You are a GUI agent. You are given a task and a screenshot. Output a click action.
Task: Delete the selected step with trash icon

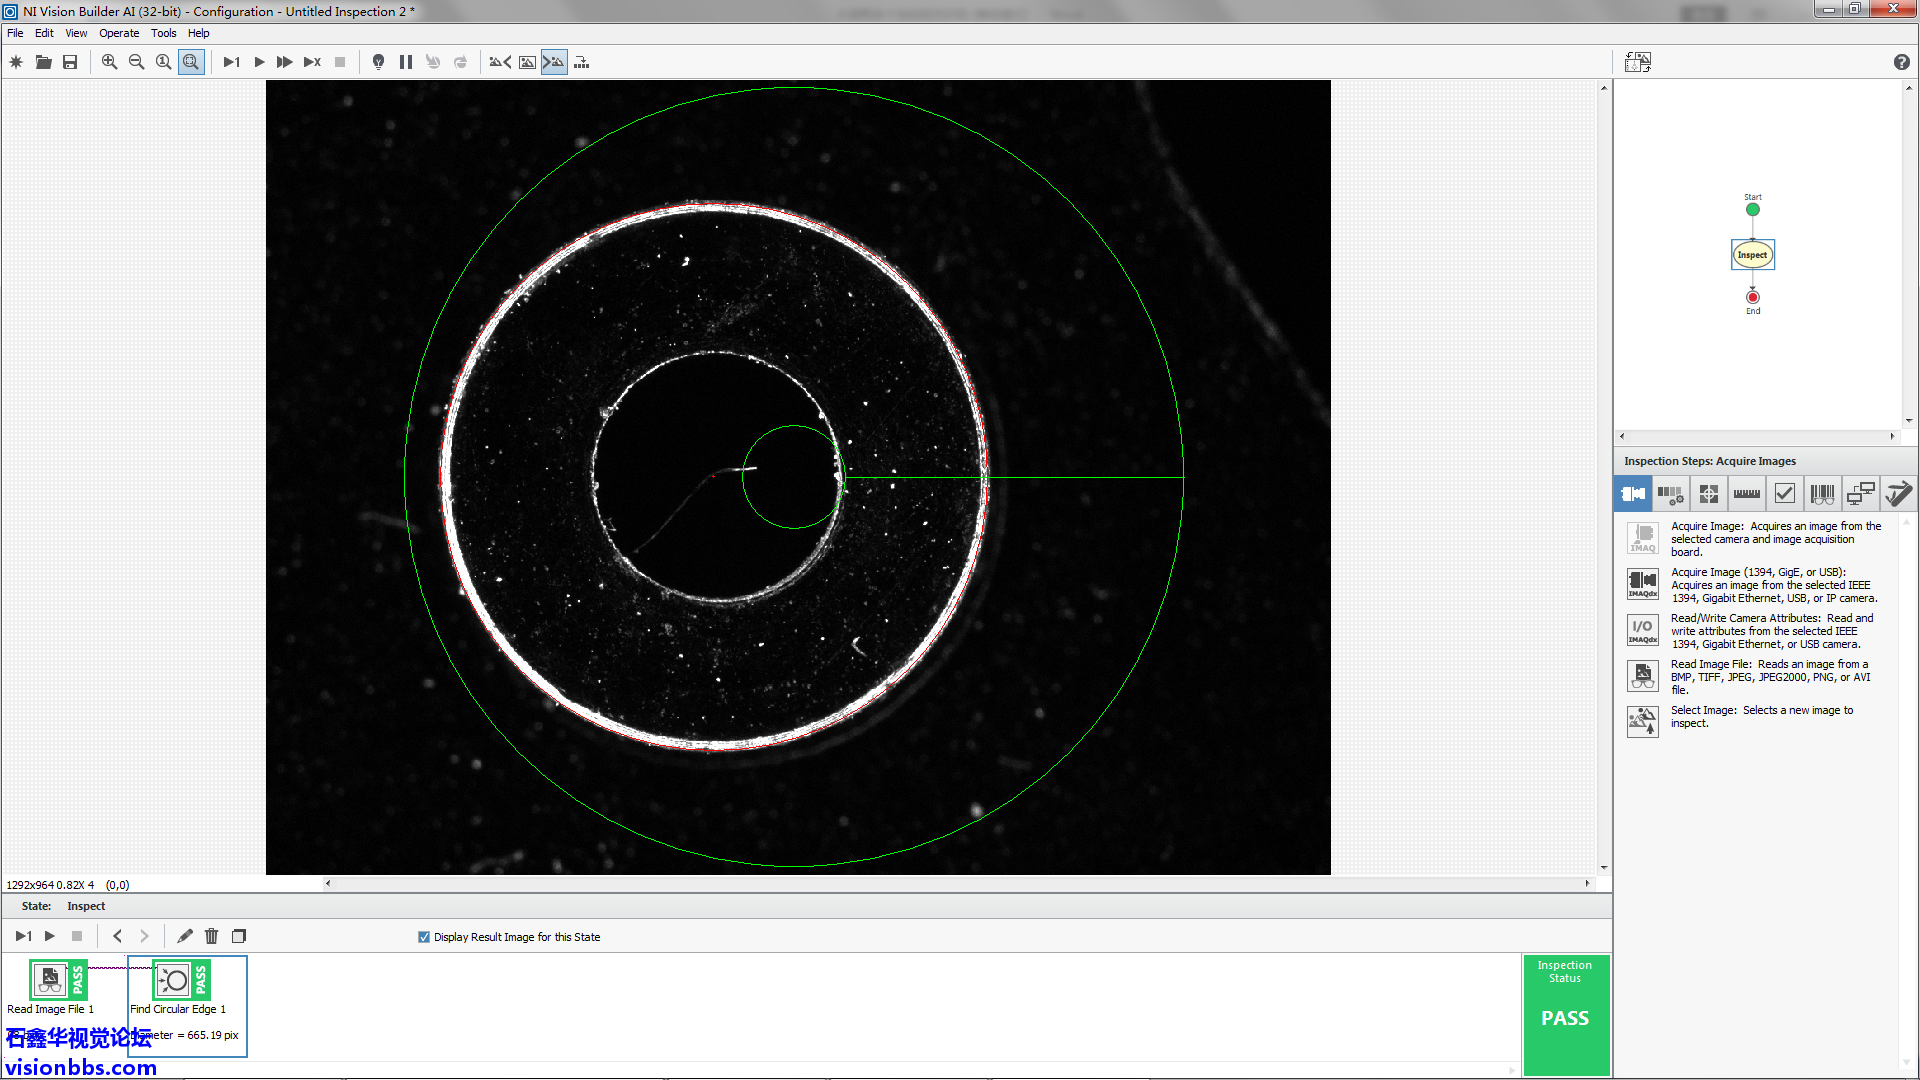[211, 936]
